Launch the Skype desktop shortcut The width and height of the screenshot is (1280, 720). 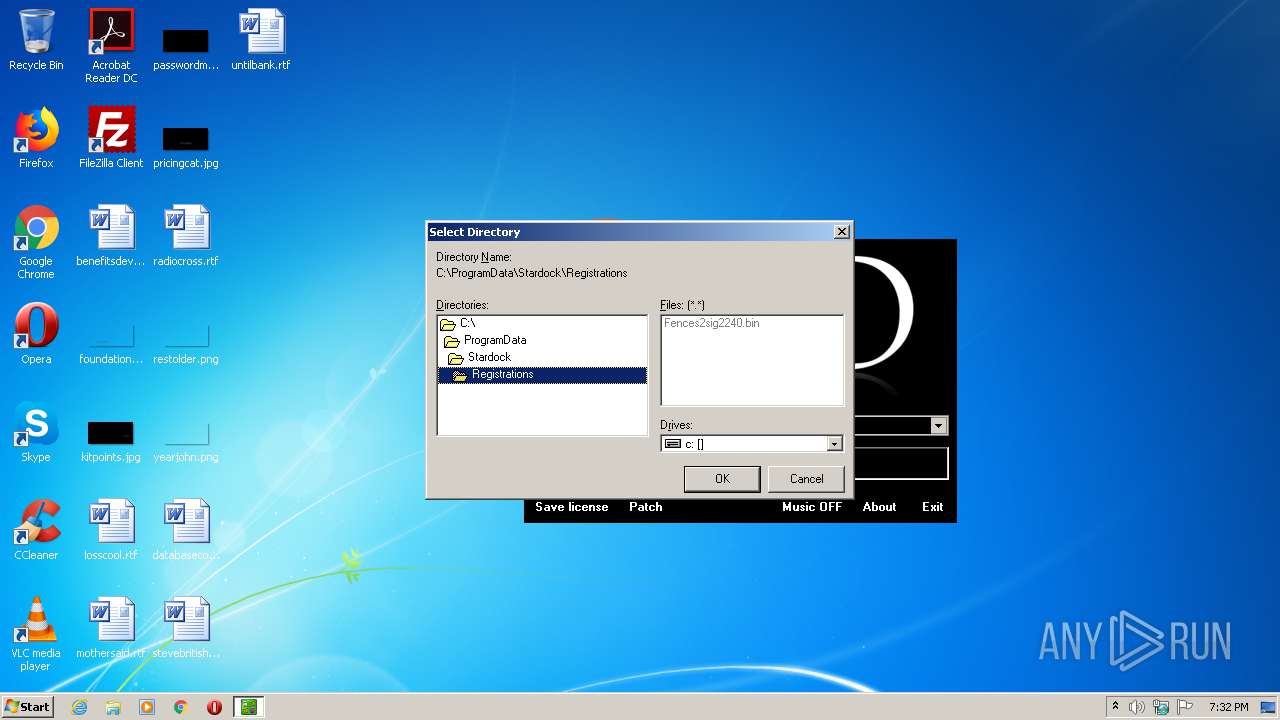(x=36, y=432)
